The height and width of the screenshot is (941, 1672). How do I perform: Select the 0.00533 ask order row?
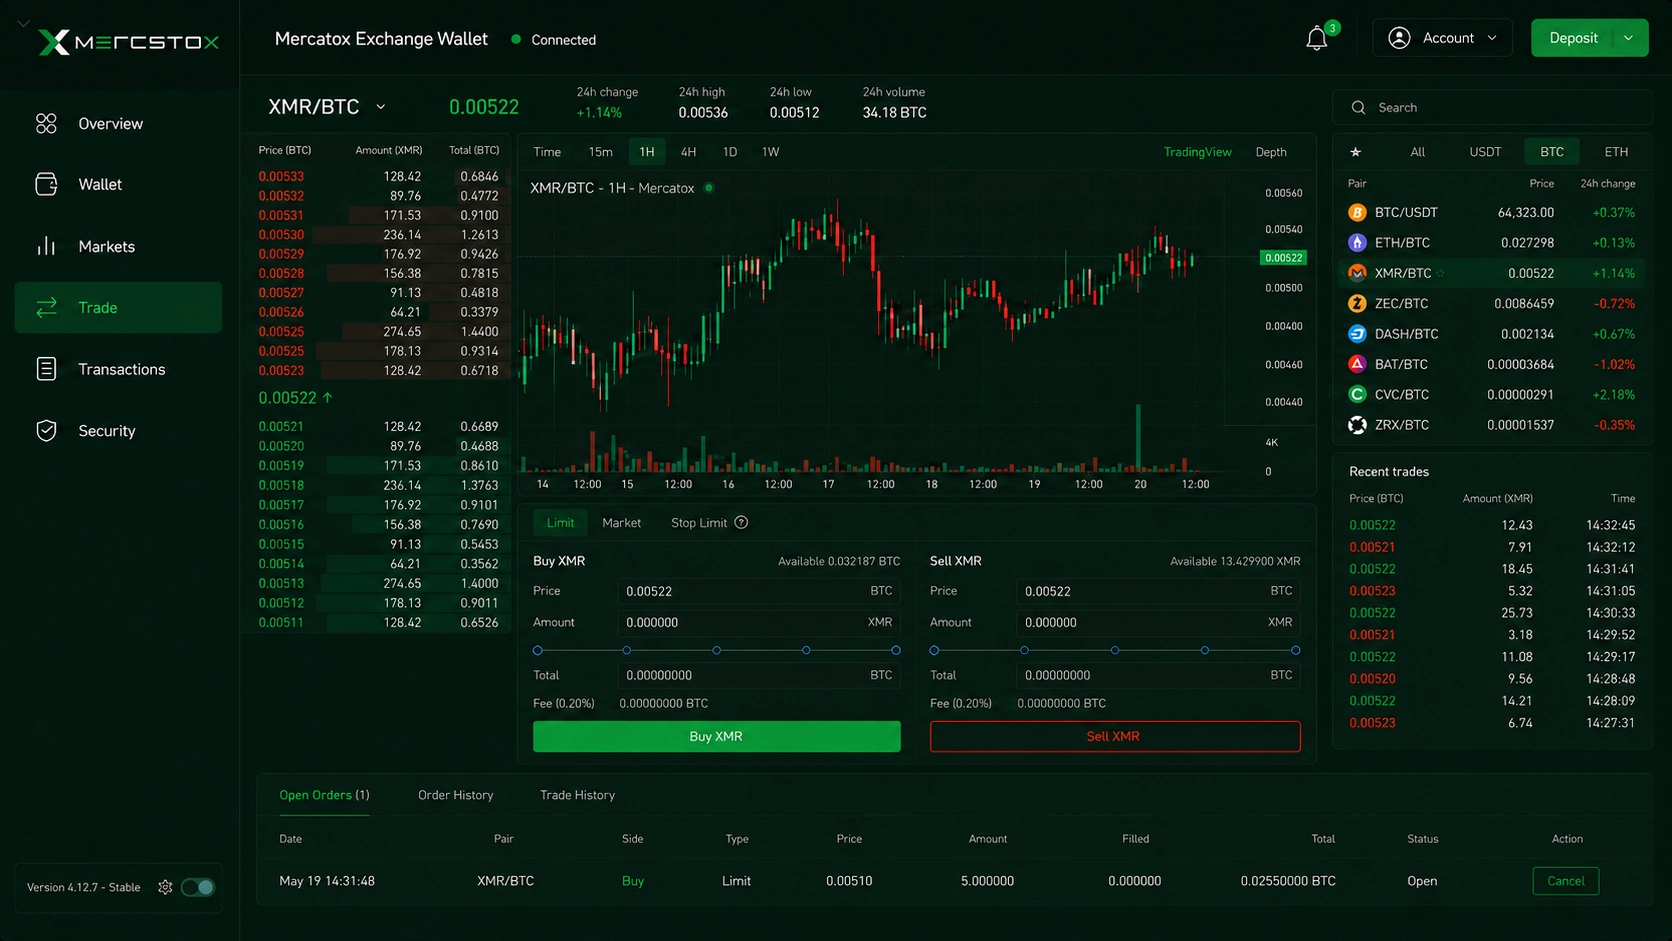pos(378,176)
